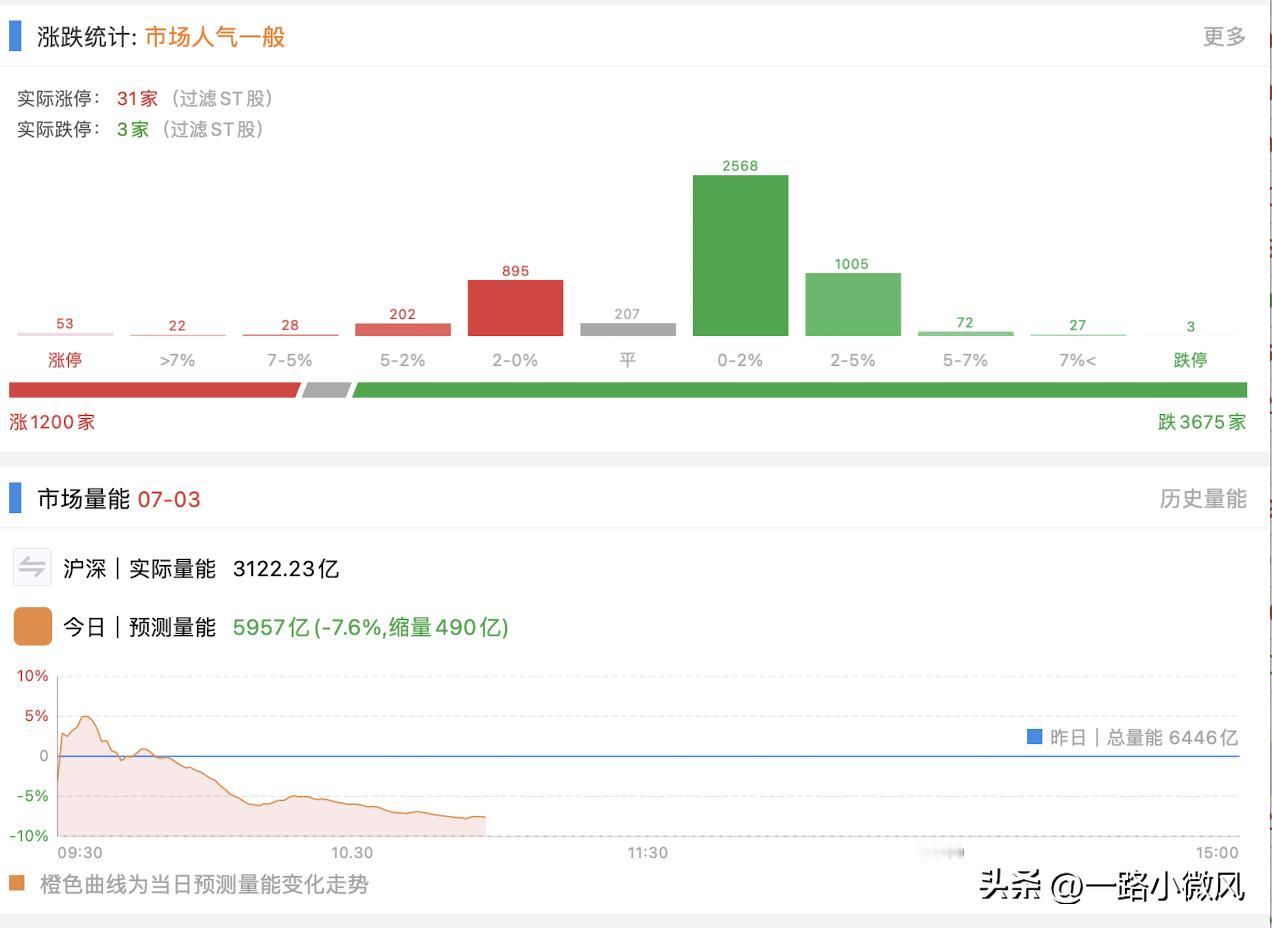Select the red 895 bar for 2-0% range

pos(514,308)
